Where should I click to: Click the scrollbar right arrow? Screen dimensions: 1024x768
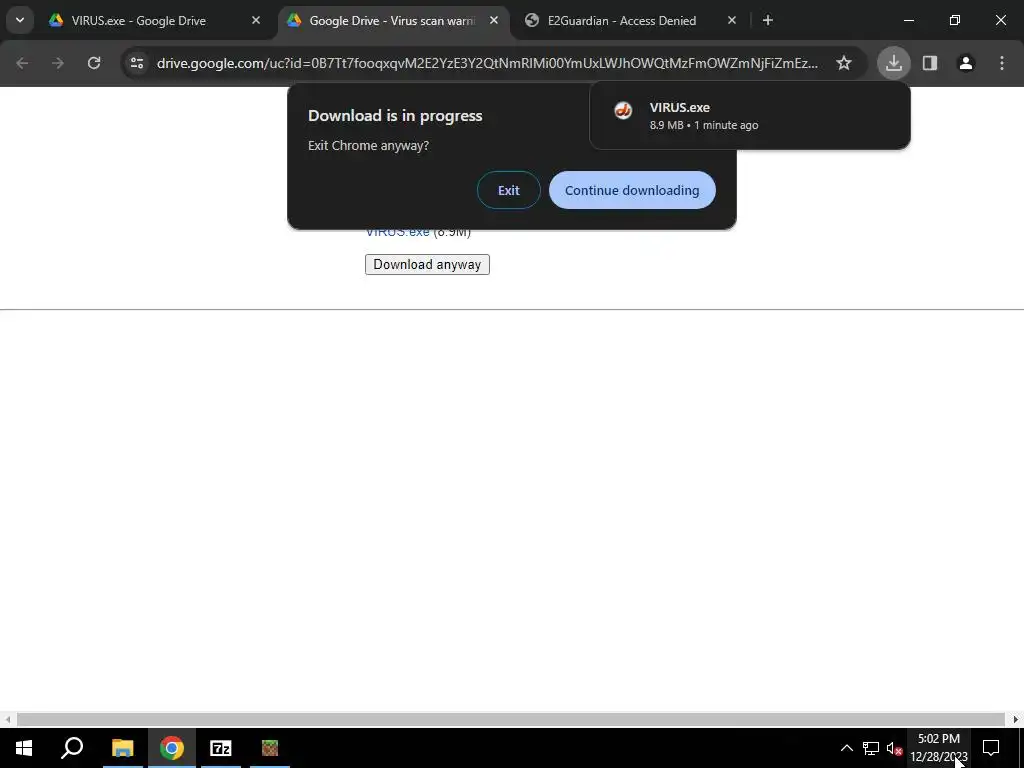(x=1016, y=719)
